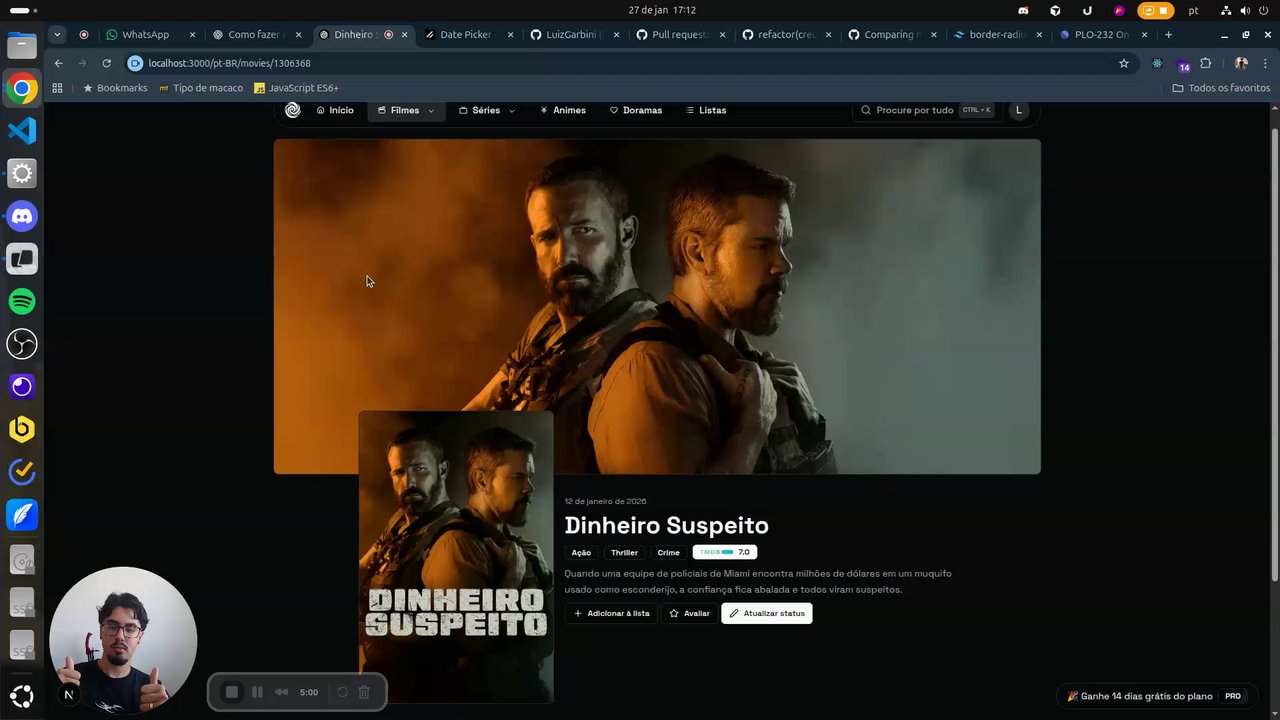Screen dimensions: 1280x720
Task: Switch to the PLO-232 tab
Action: click(1103, 34)
